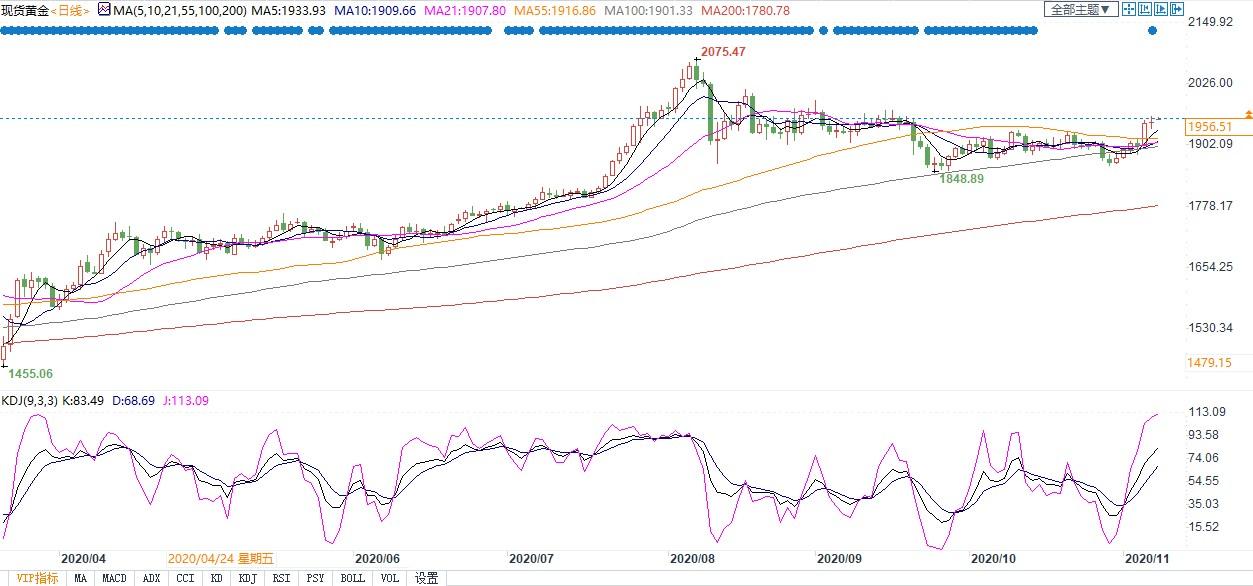Image resolution: width=1253 pixels, height=586 pixels.
Task: Click the crosshair cursor icon in top toolbar
Action: [x=1129, y=9]
